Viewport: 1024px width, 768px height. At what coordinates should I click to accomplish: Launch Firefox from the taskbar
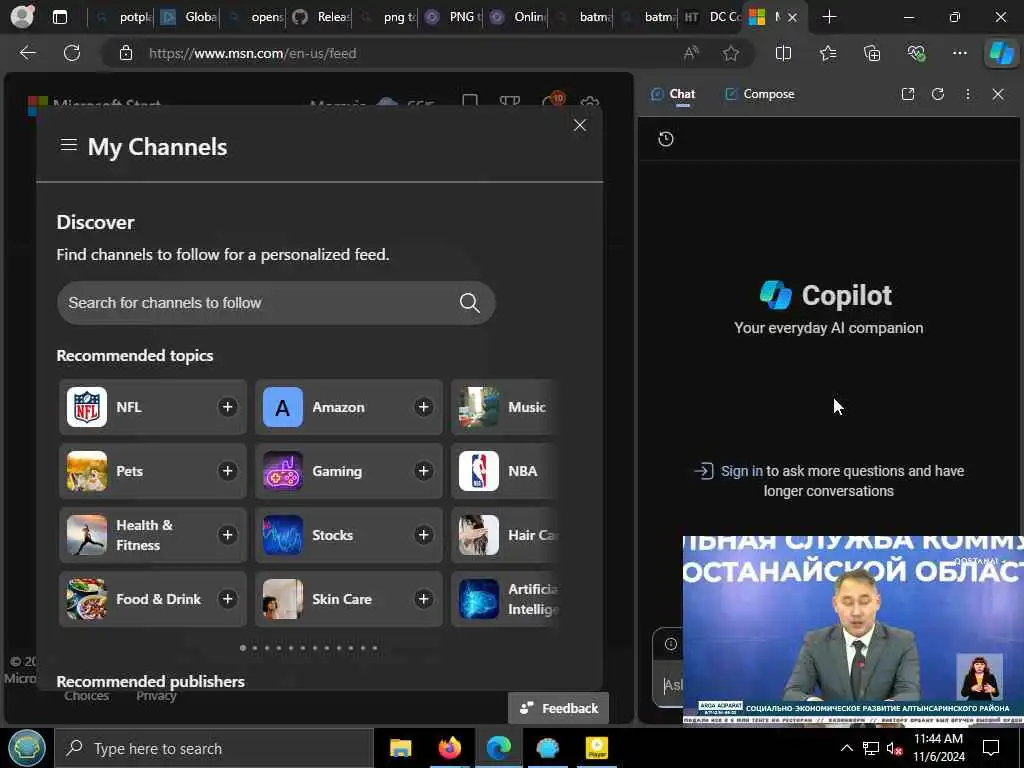click(449, 748)
